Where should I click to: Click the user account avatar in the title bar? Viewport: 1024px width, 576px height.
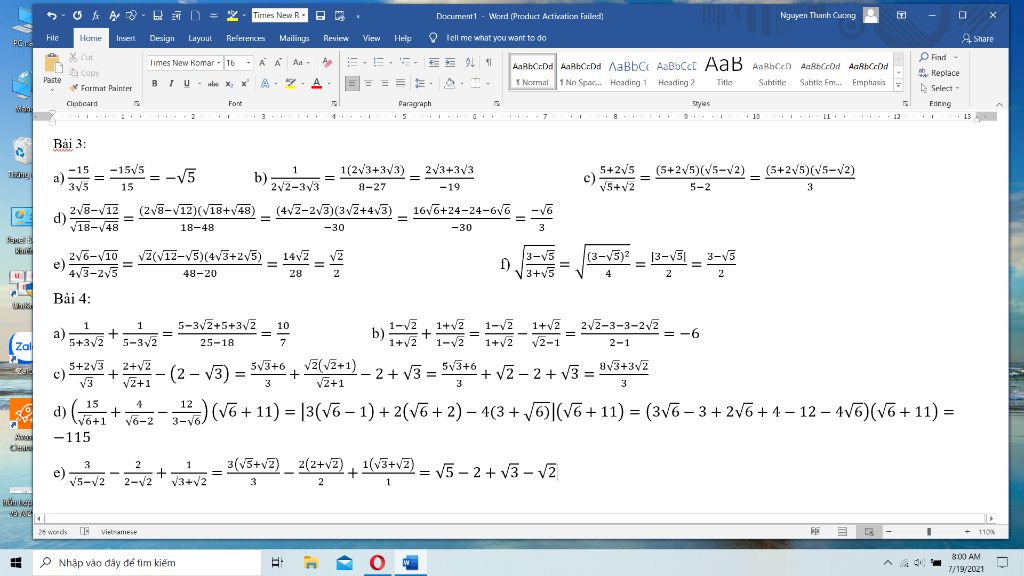871,15
